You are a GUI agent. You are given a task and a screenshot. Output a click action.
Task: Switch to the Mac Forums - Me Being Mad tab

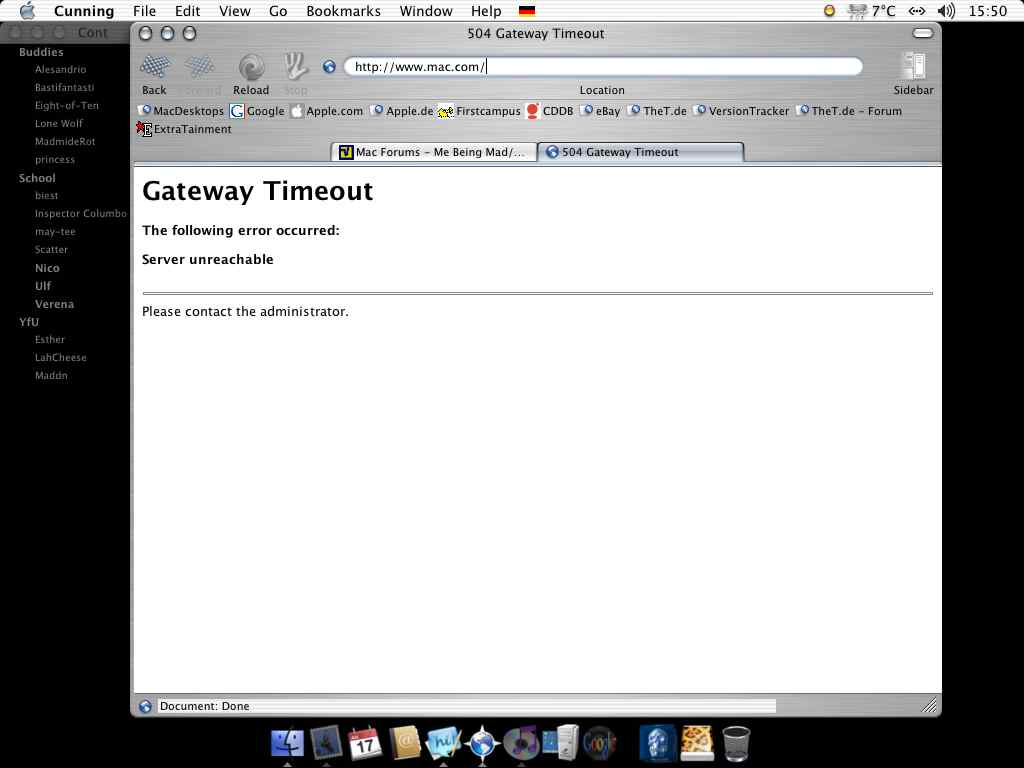click(434, 152)
